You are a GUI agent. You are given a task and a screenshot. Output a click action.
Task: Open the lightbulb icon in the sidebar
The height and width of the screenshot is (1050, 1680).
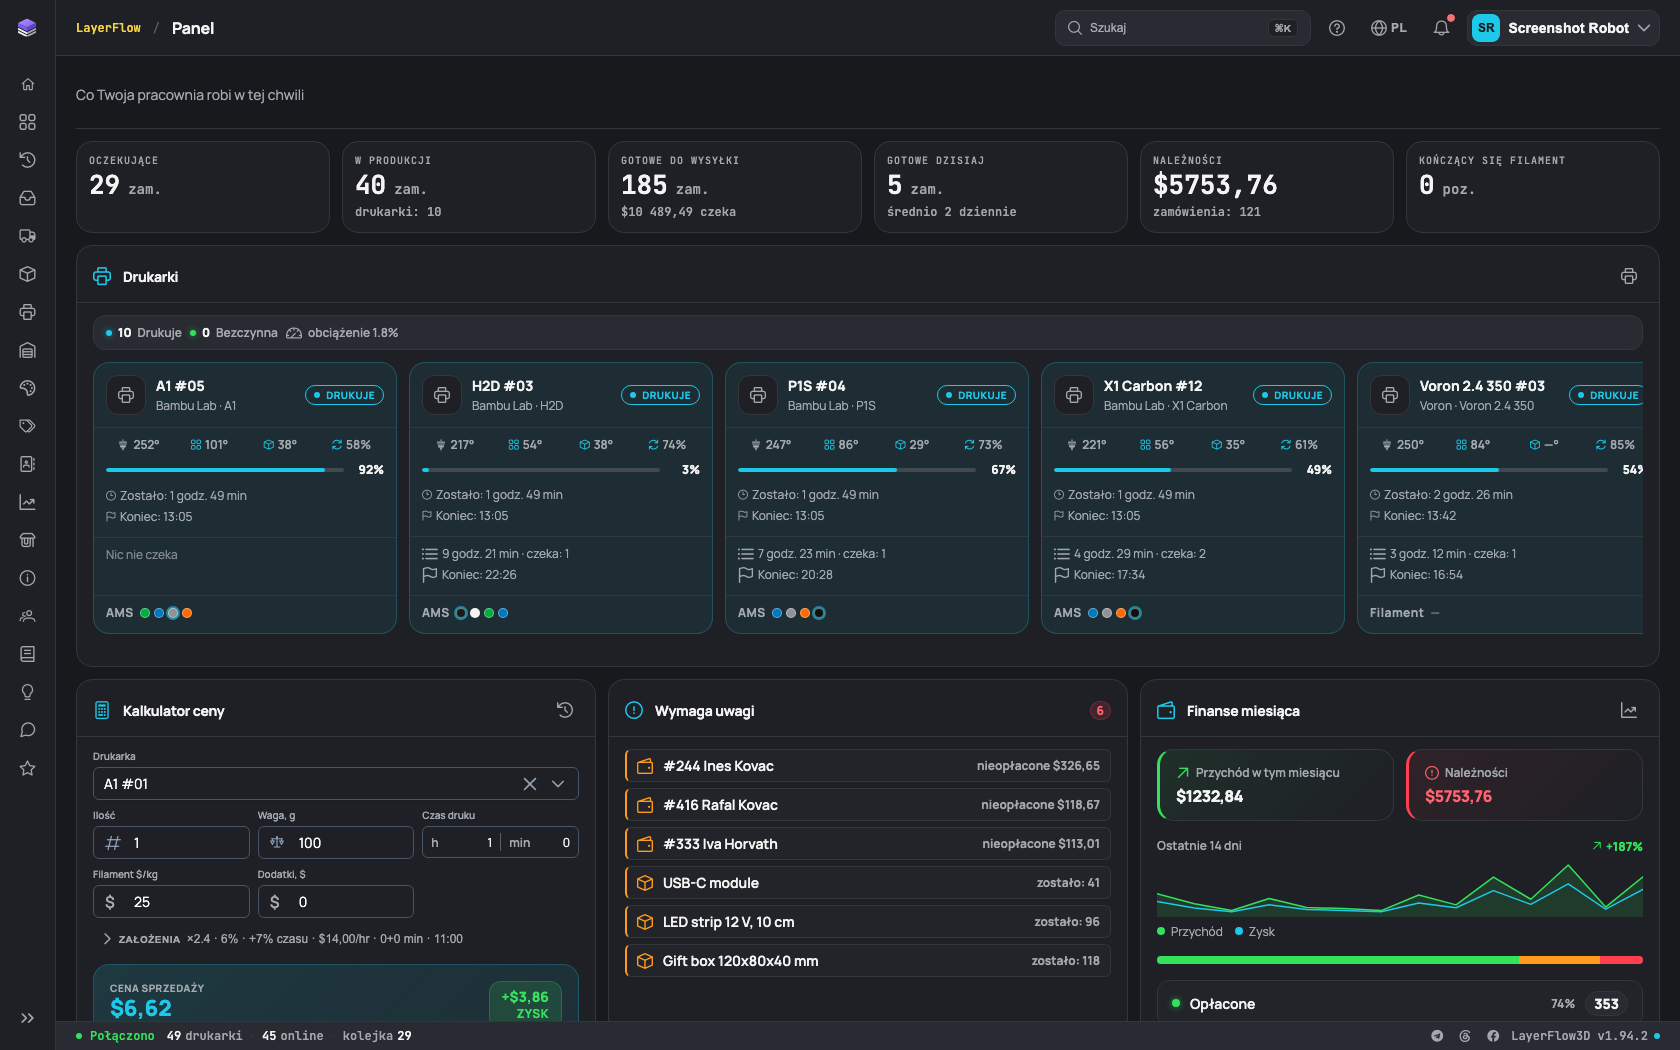[28, 692]
